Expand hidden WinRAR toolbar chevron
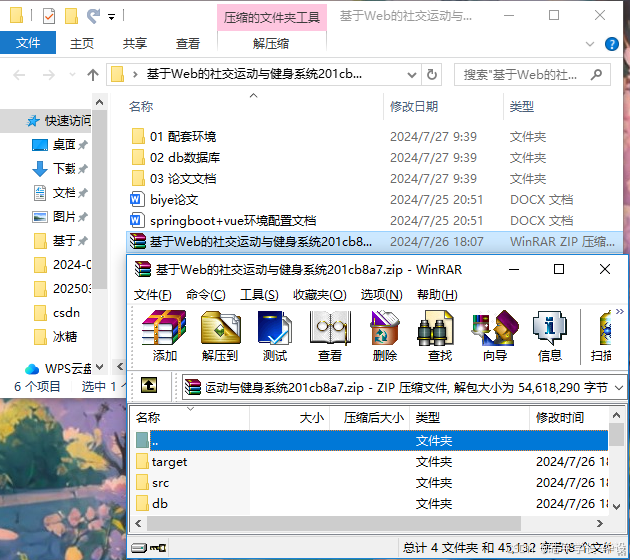This screenshot has width=630, height=560. point(619,311)
